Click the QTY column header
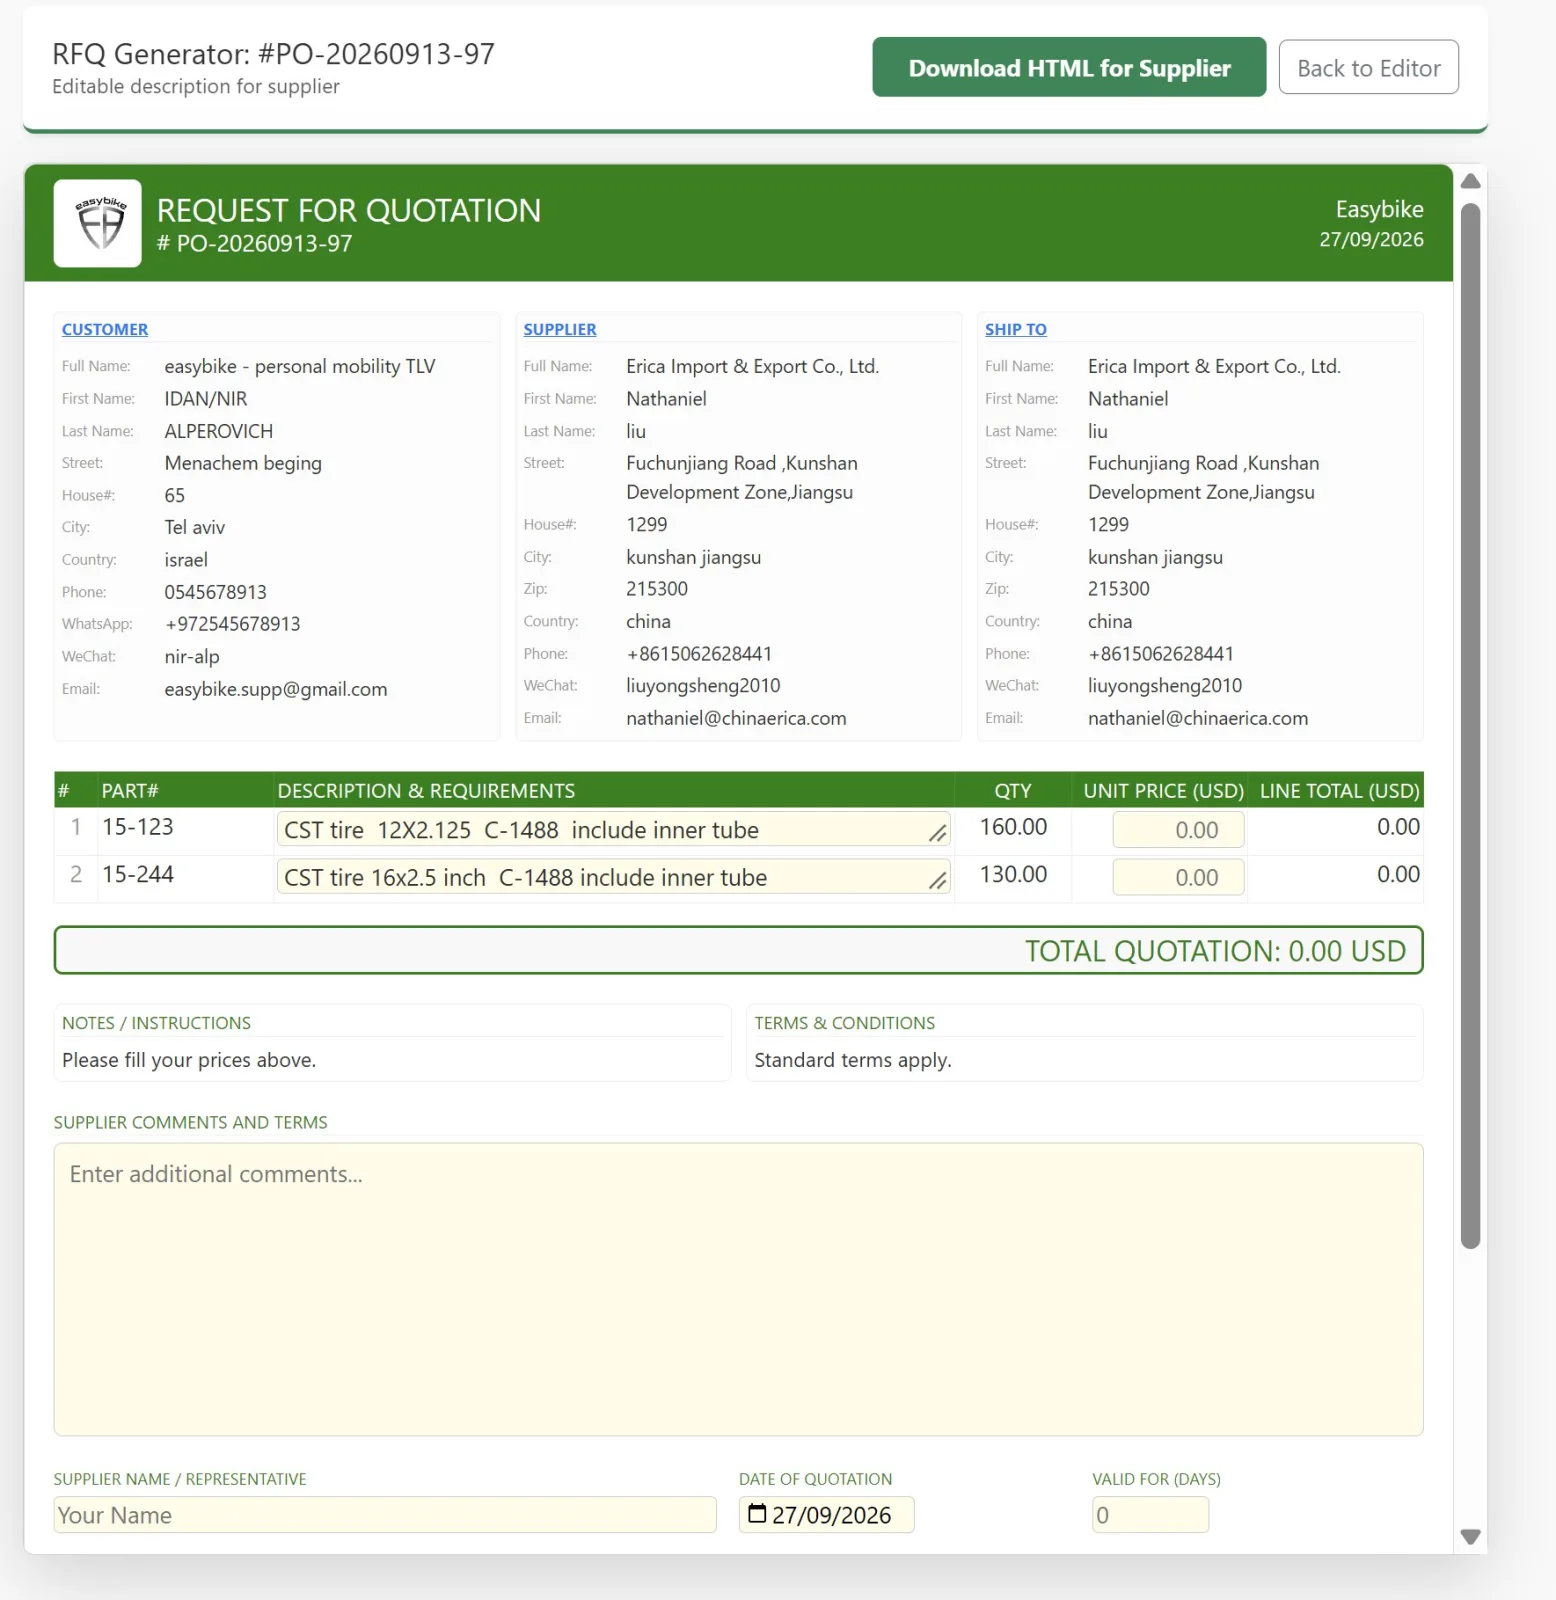 pos(1013,791)
